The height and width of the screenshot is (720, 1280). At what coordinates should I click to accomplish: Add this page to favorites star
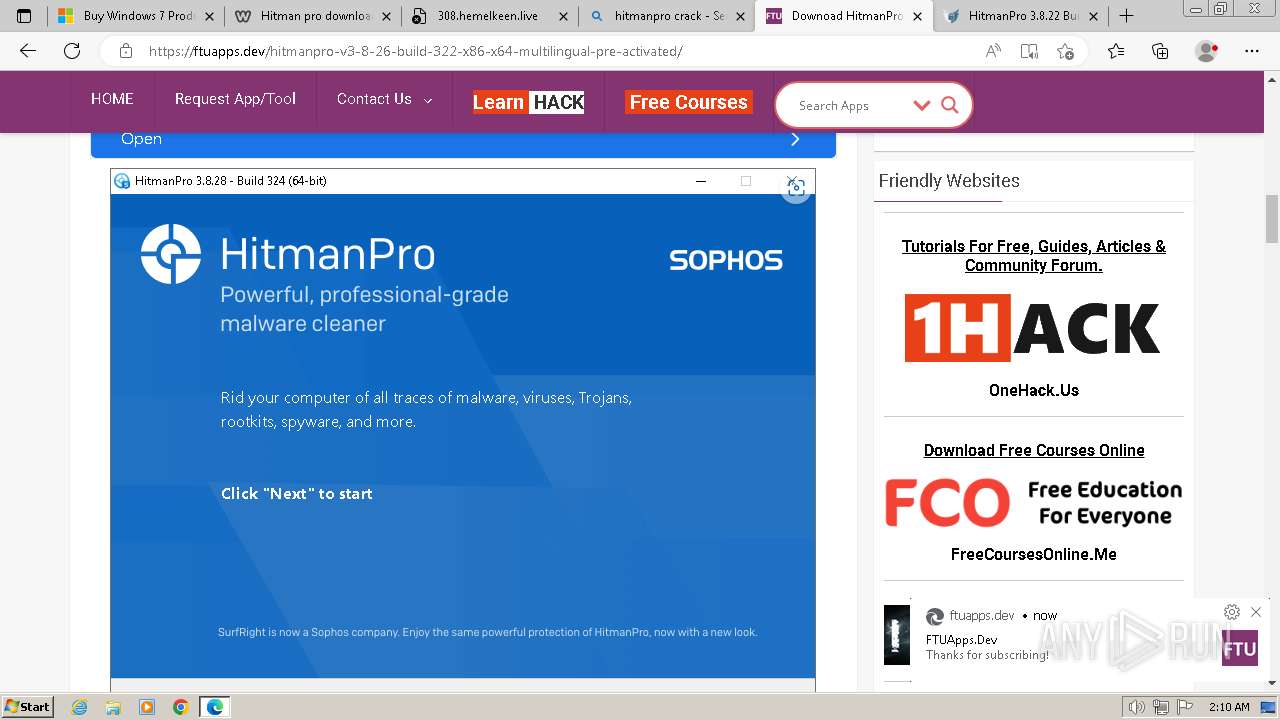[1065, 51]
